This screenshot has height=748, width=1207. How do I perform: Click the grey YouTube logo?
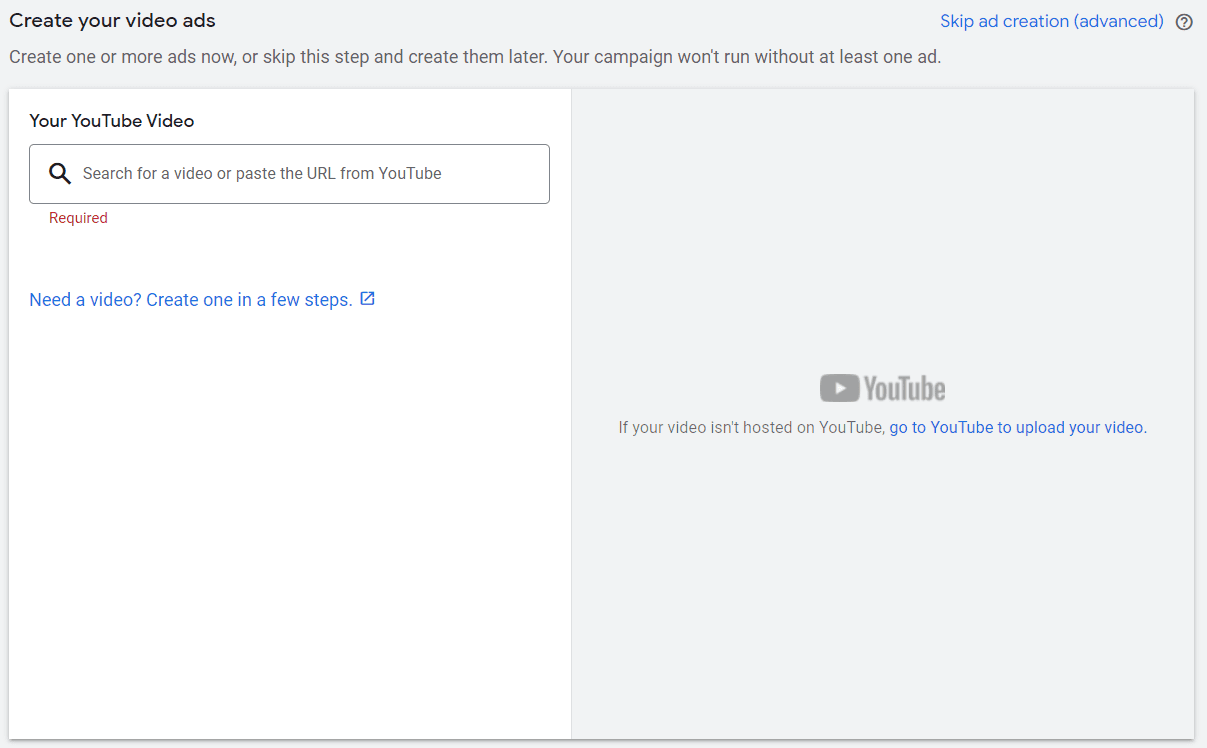pos(882,388)
